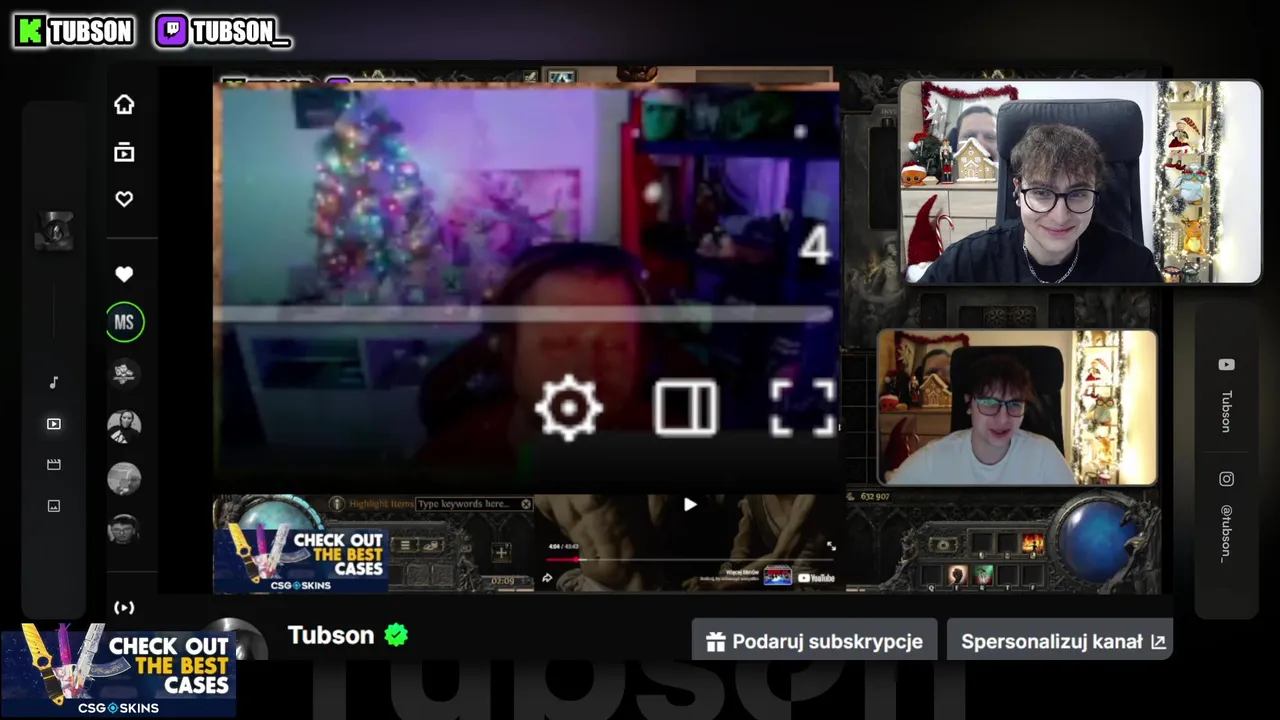Click the Instagram icon in right sidebar

click(x=1226, y=479)
